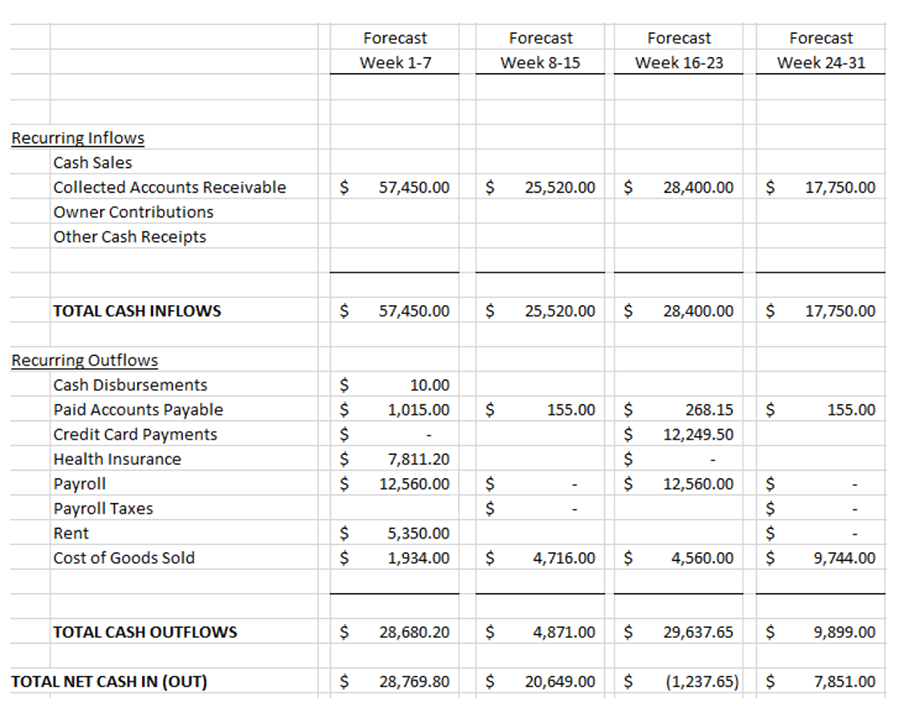Click the Owner Contributions cell
Screen dimensions: 900x720
pyautogui.click(x=132, y=212)
